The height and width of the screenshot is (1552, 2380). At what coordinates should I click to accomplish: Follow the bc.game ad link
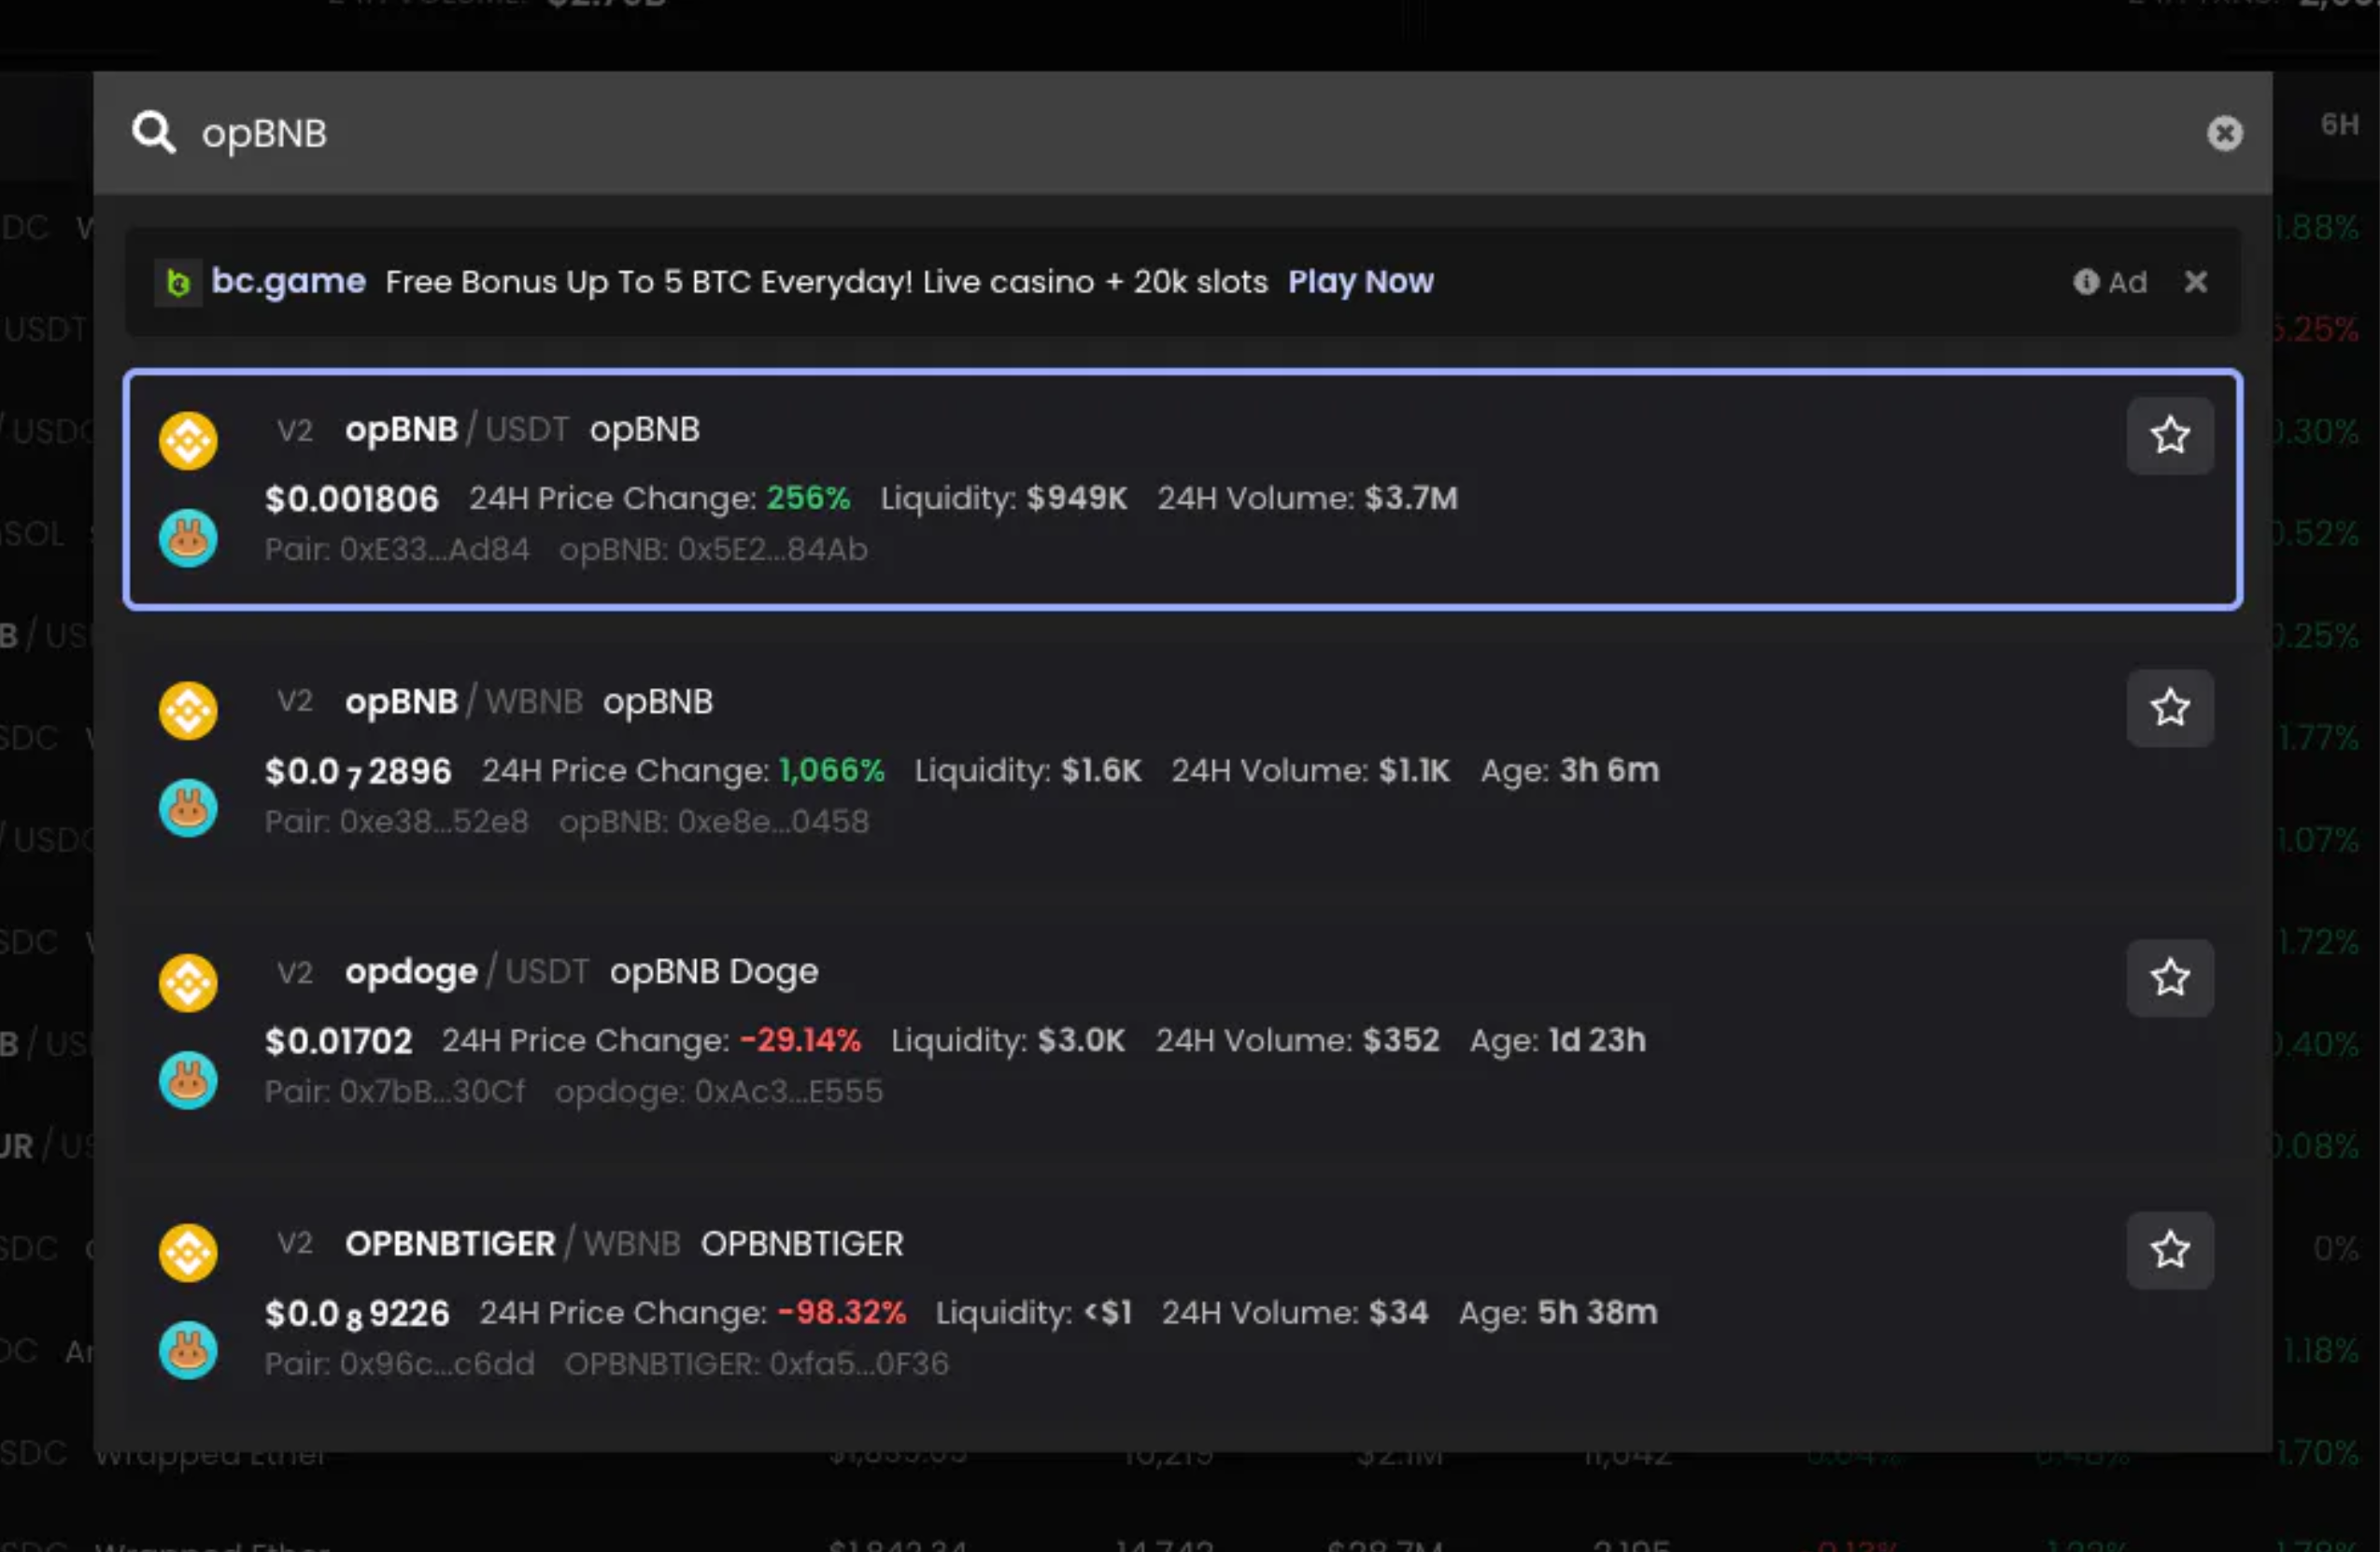(288, 282)
